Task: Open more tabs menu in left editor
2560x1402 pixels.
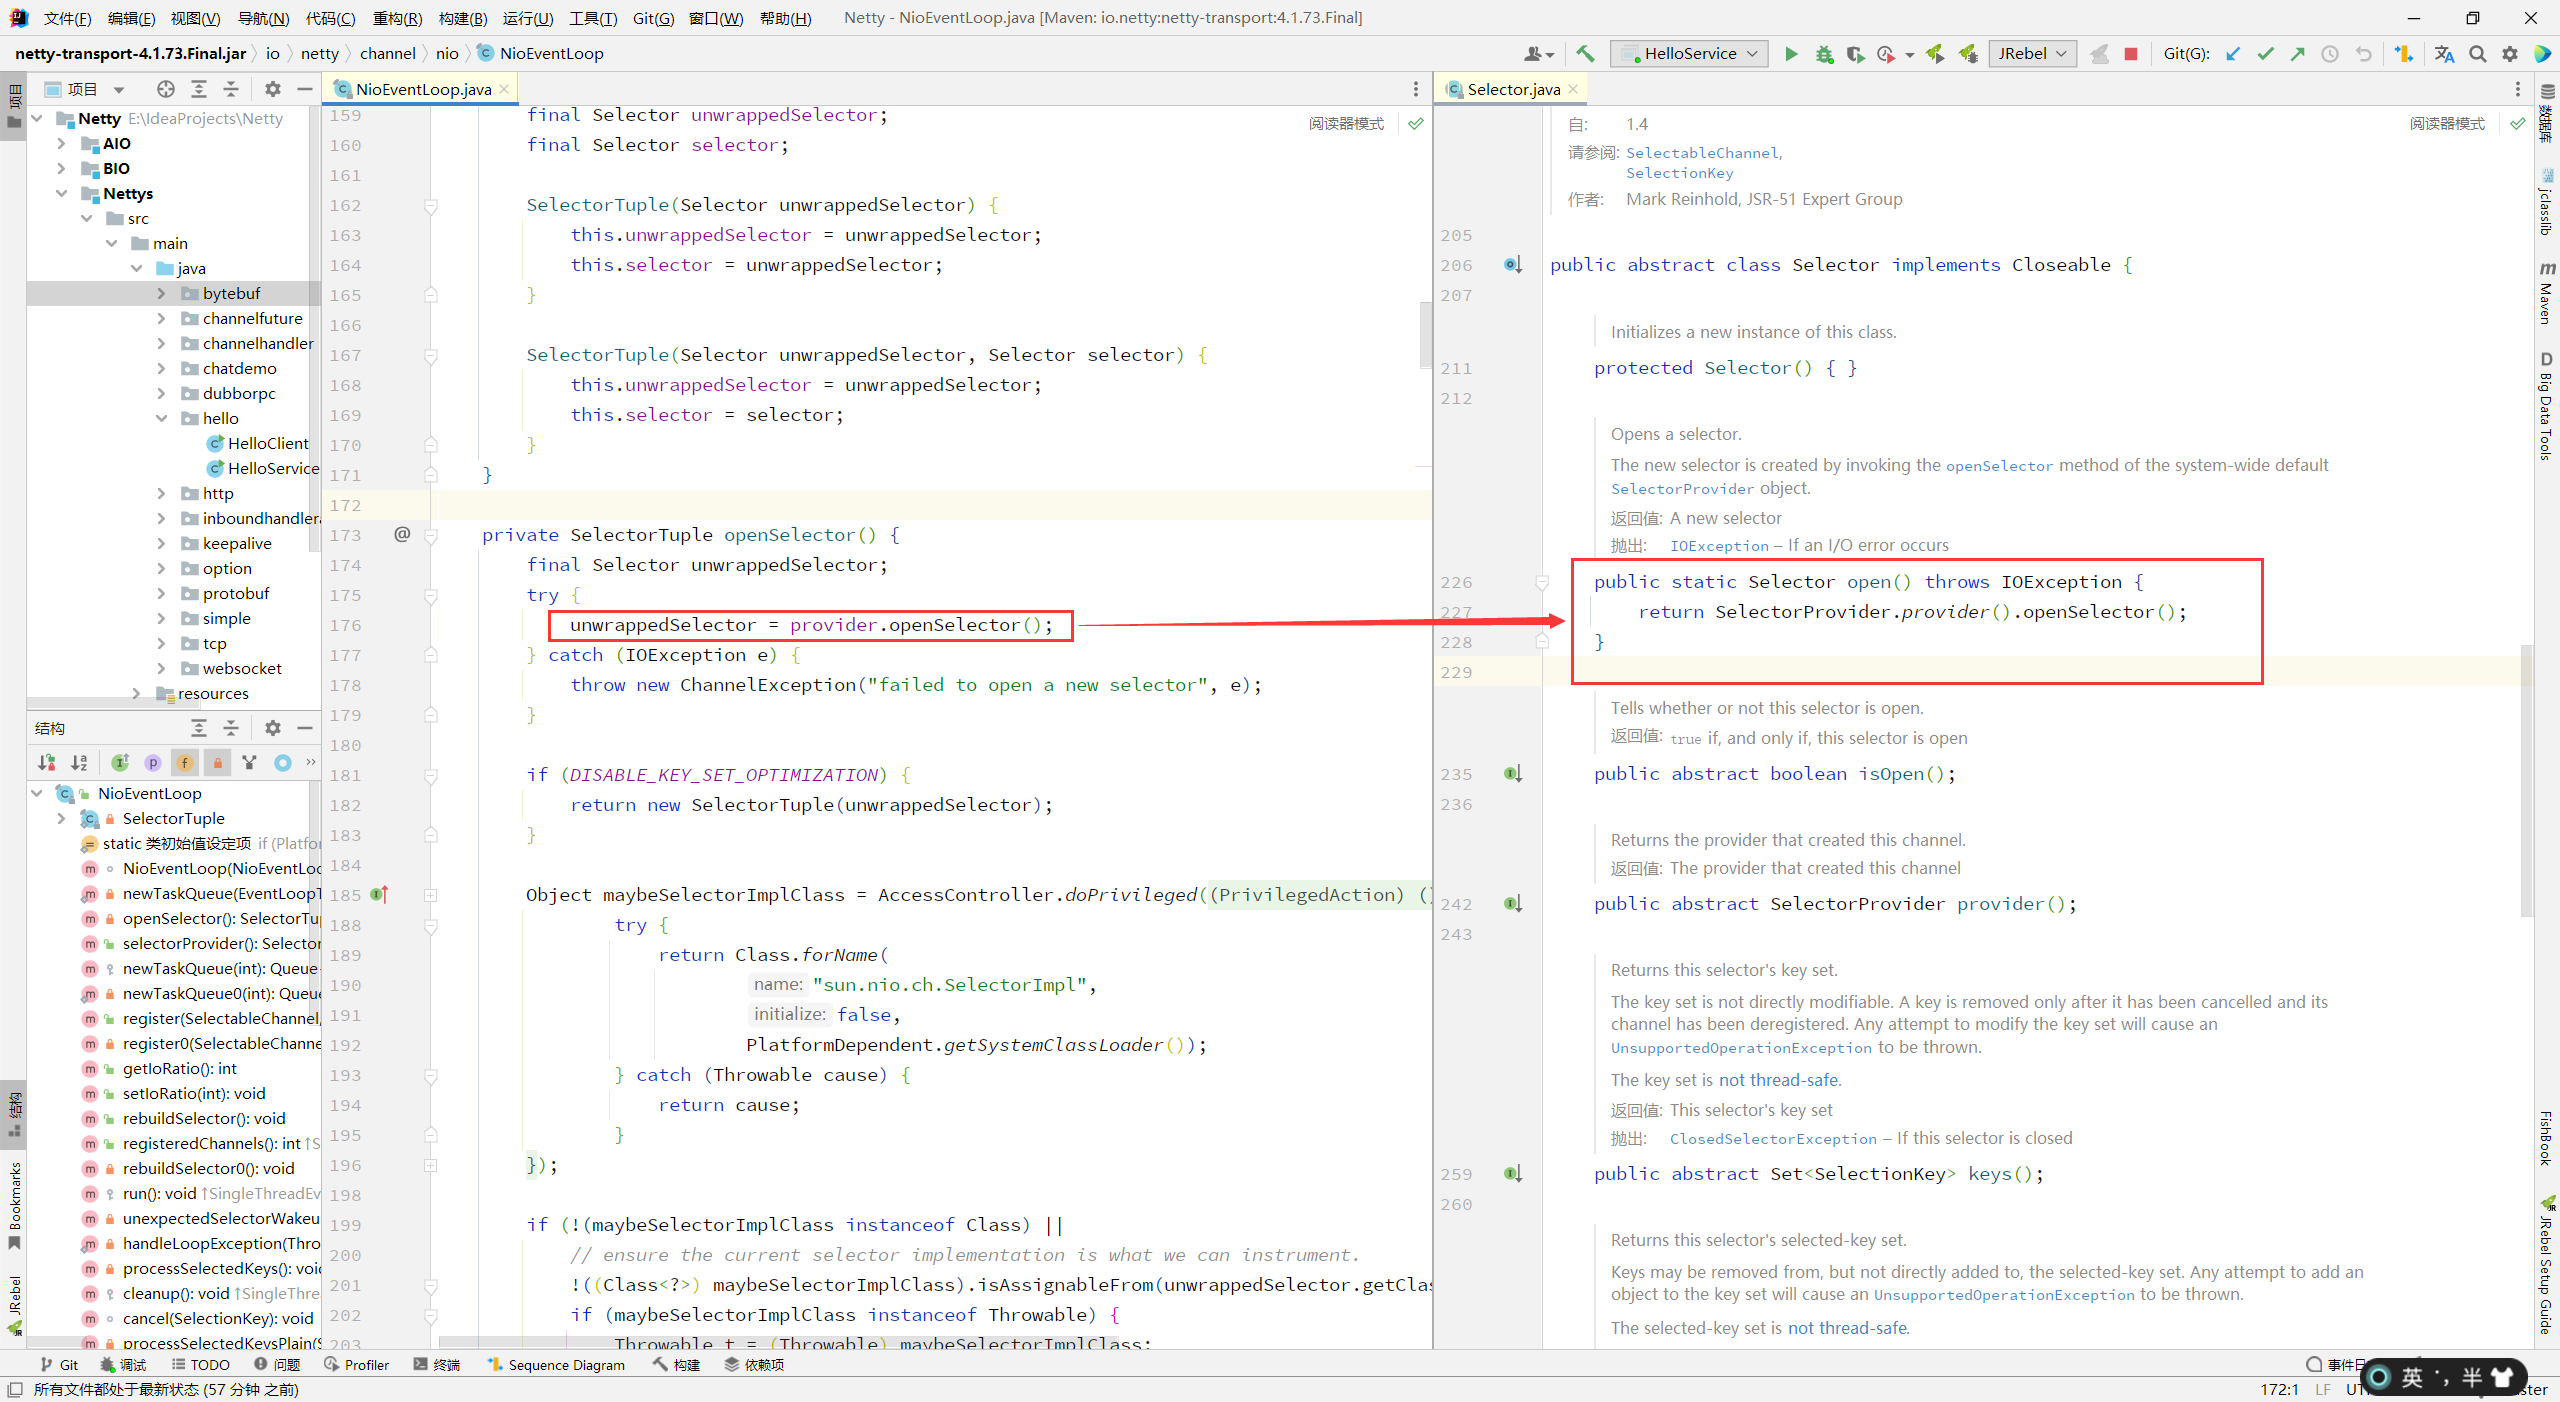Action: pos(1415,89)
